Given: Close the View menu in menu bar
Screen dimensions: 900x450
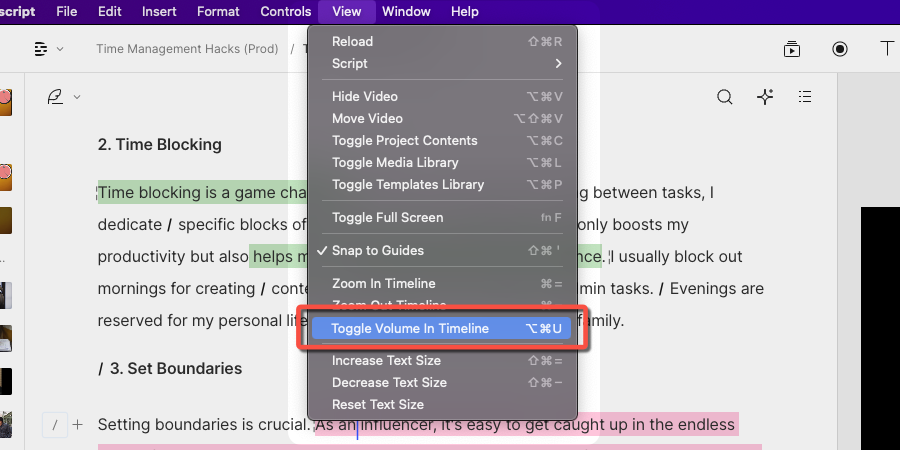Looking at the screenshot, I should click(x=347, y=11).
